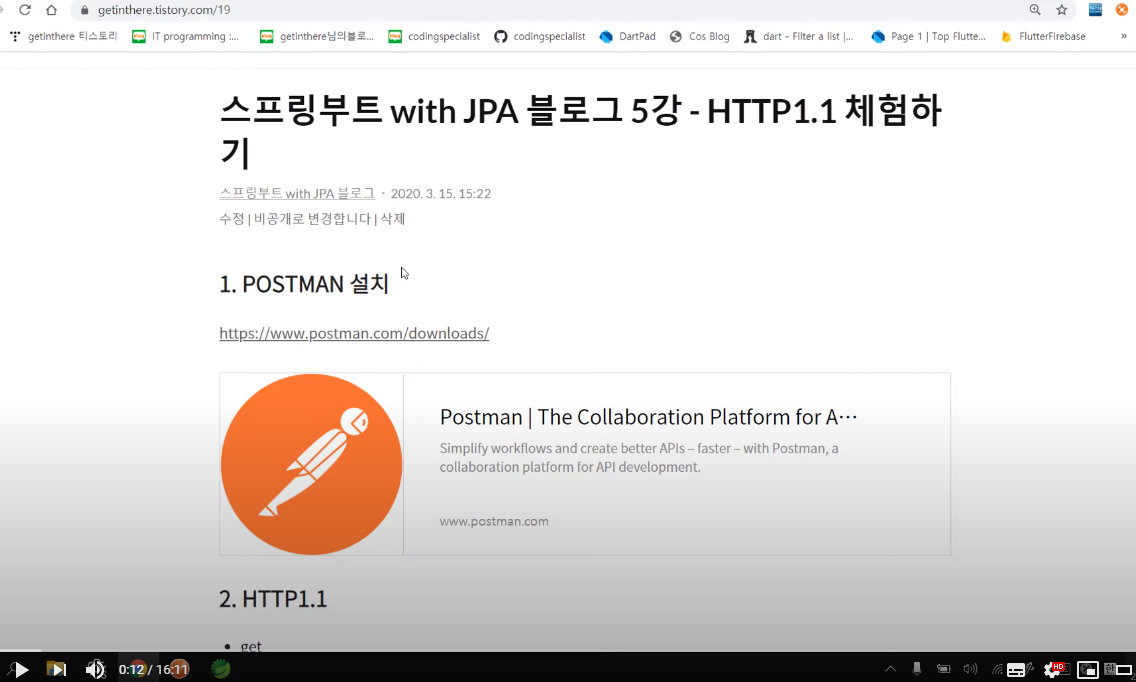The width and height of the screenshot is (1136, 682).
Task: Mute the video volume speaker icon
Action: (95, 669)
